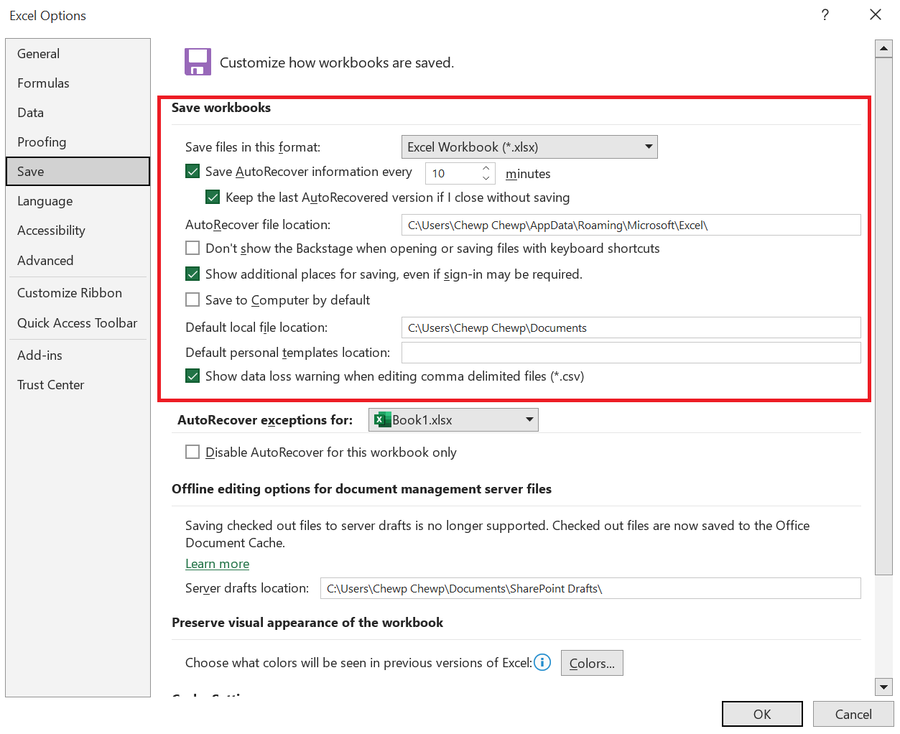The width and height of the screenshot is (900, 734).
Task: Select the Save category
Action: (x=78, y=172)
